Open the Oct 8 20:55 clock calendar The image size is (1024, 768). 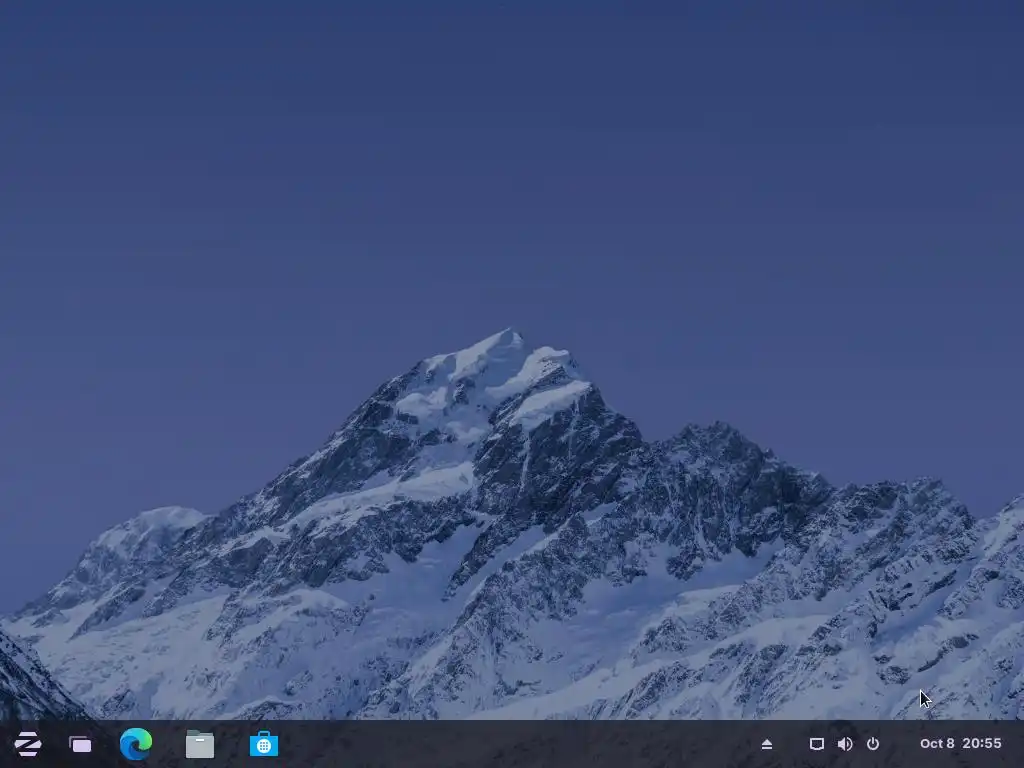[960, 743]
